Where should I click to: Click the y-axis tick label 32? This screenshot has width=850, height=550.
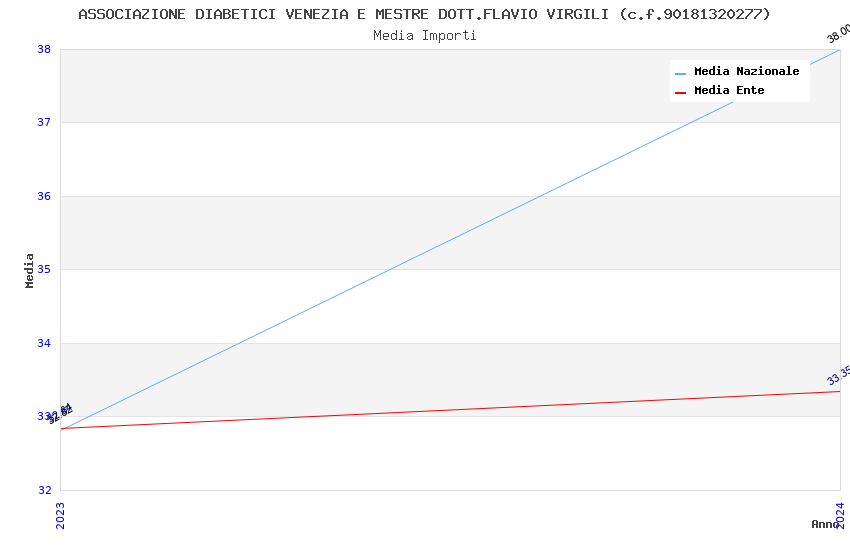44,490
